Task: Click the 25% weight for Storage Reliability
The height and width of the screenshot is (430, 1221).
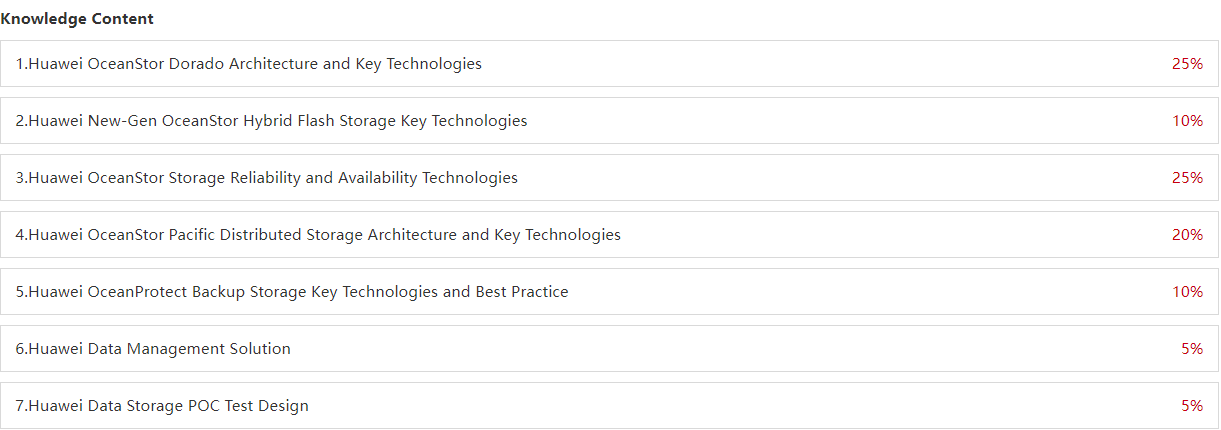Action: point(1187,178)
